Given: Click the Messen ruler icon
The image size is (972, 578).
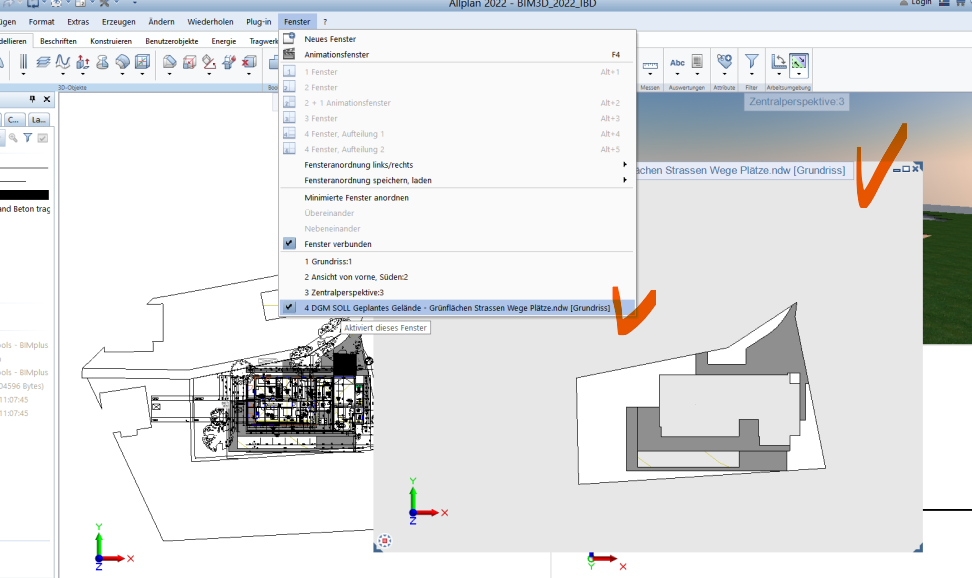Looking at the screenshot, I should pyautogui.click(x=650, y=65).
